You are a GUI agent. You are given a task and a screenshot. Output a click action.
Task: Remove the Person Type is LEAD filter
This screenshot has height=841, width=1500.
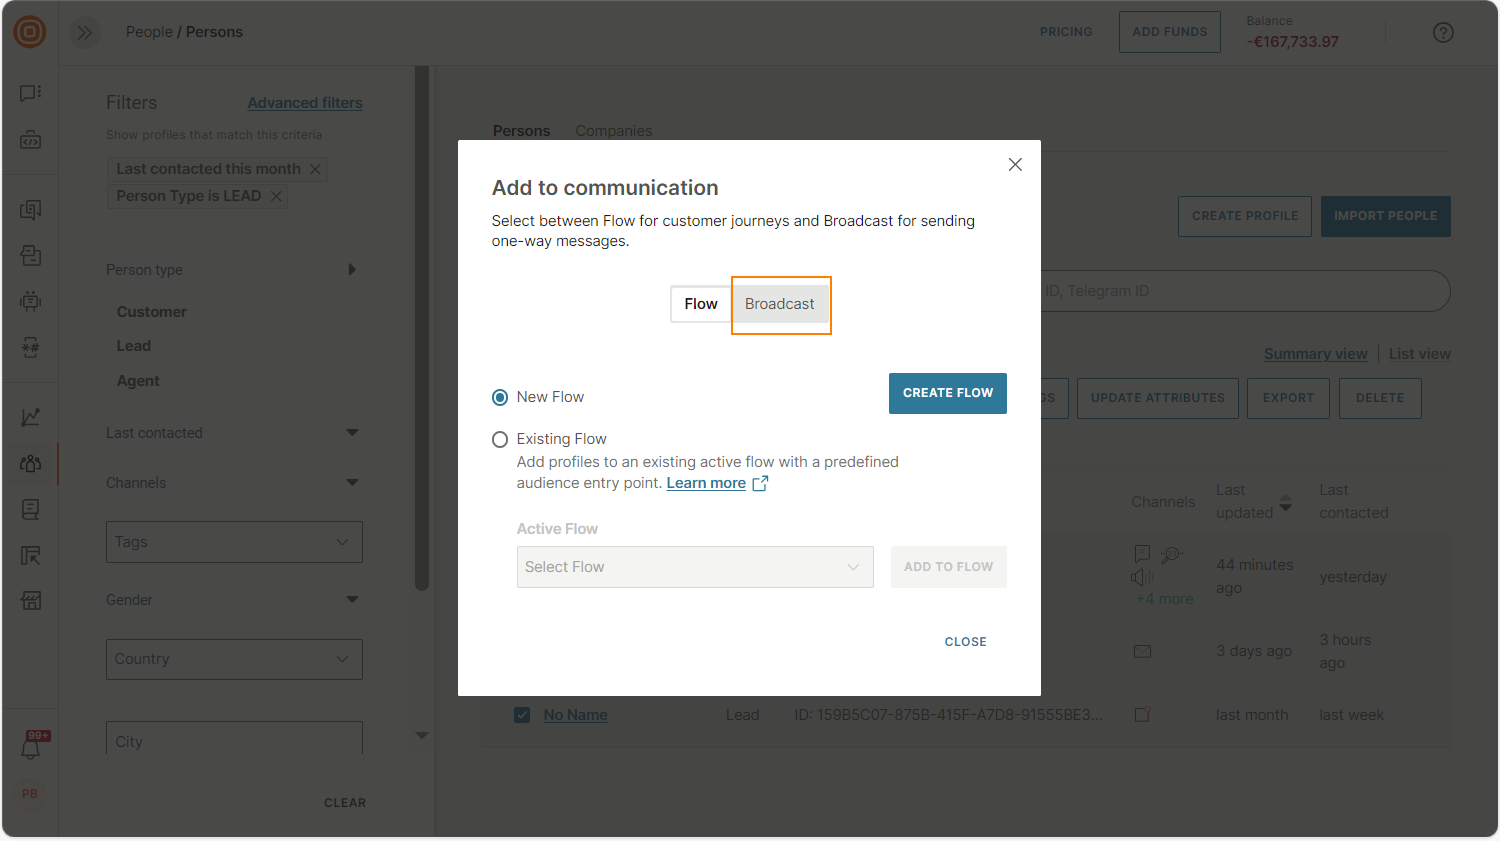(276, 196)
